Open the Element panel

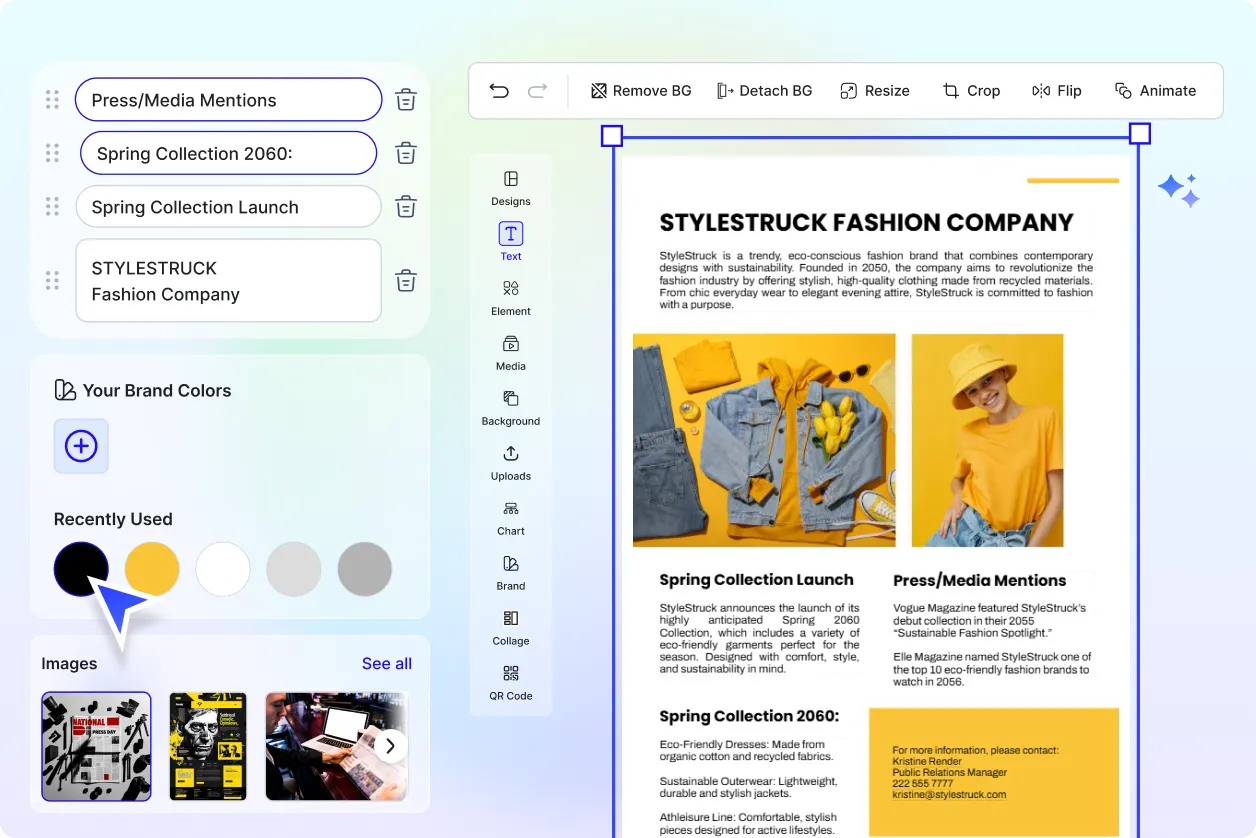[510, 297]
